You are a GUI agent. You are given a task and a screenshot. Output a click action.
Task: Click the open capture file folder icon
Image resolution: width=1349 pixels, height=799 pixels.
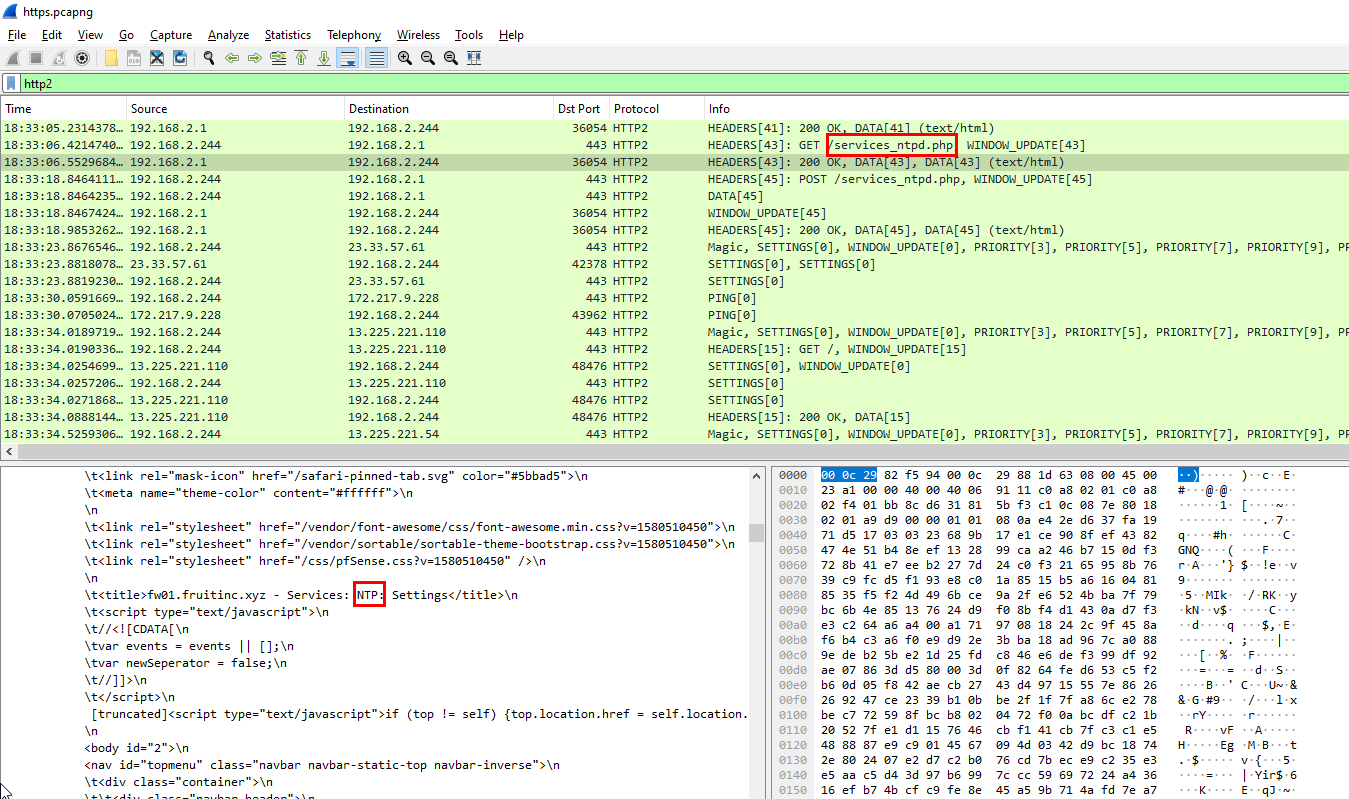(110, 58)
